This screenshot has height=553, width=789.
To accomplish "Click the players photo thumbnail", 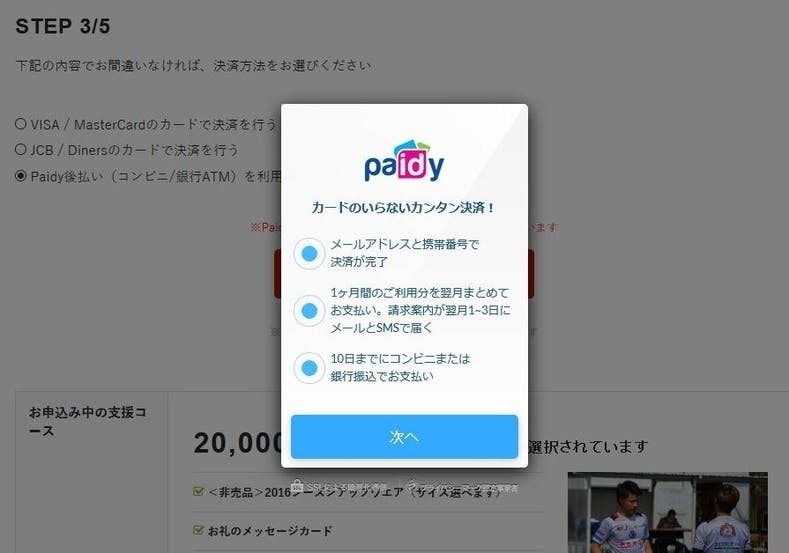I will click(668, 512).
